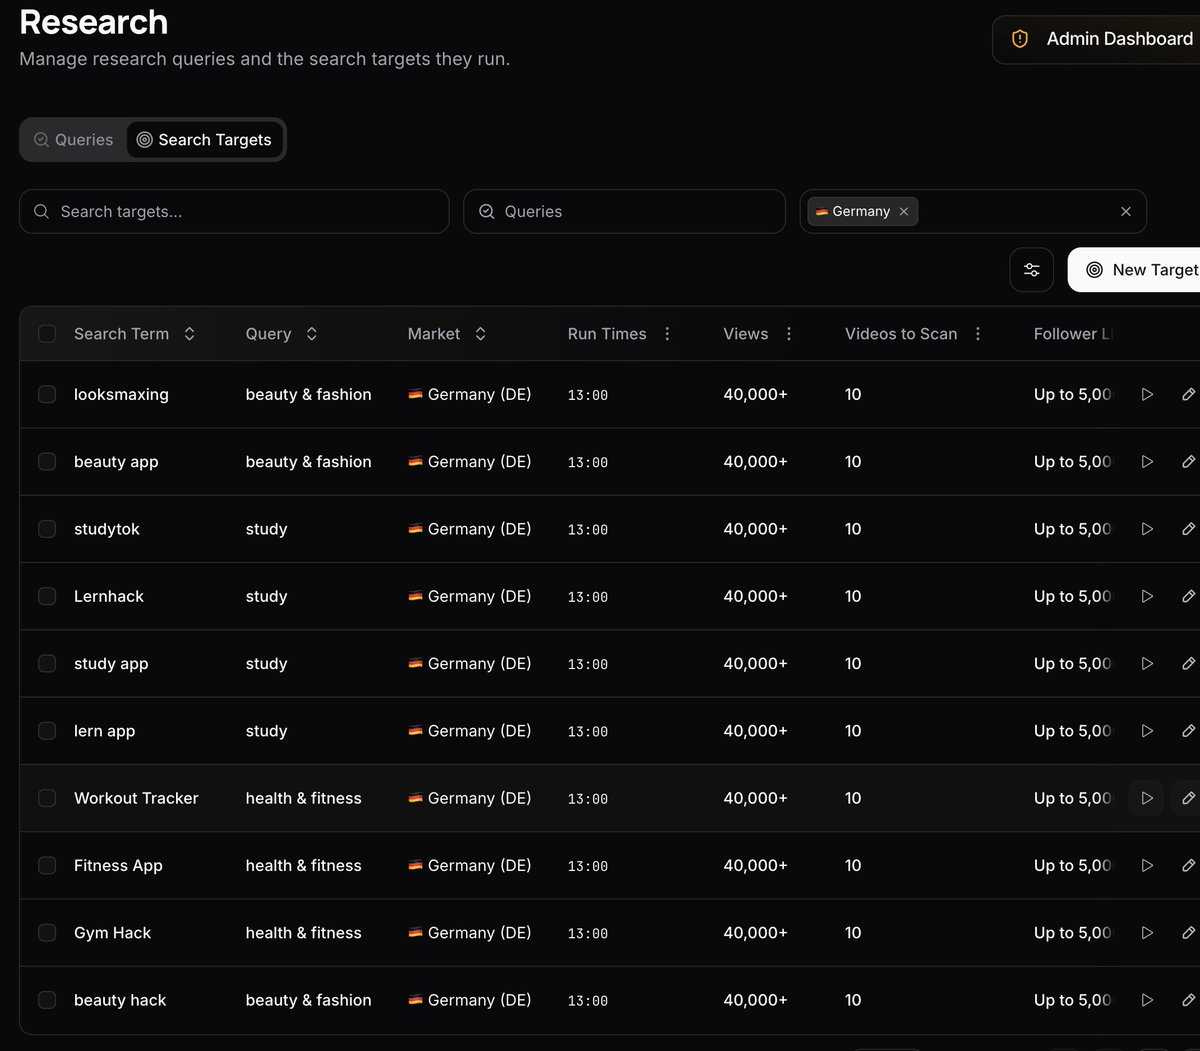Screen dimensions: 1200x1051
Task: Run the beauty app target with its play icon
Action: [x=1147, y=462]
